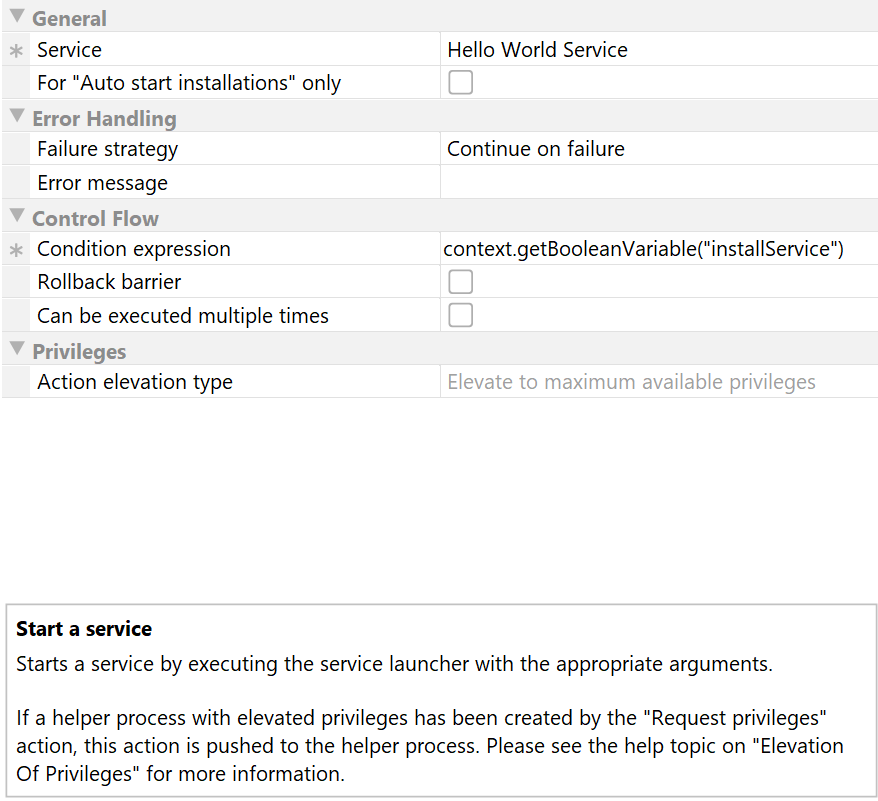878x801 pixels.
Task: Enable "Auto start installations" only checkbox
Action: pos(460,82)
